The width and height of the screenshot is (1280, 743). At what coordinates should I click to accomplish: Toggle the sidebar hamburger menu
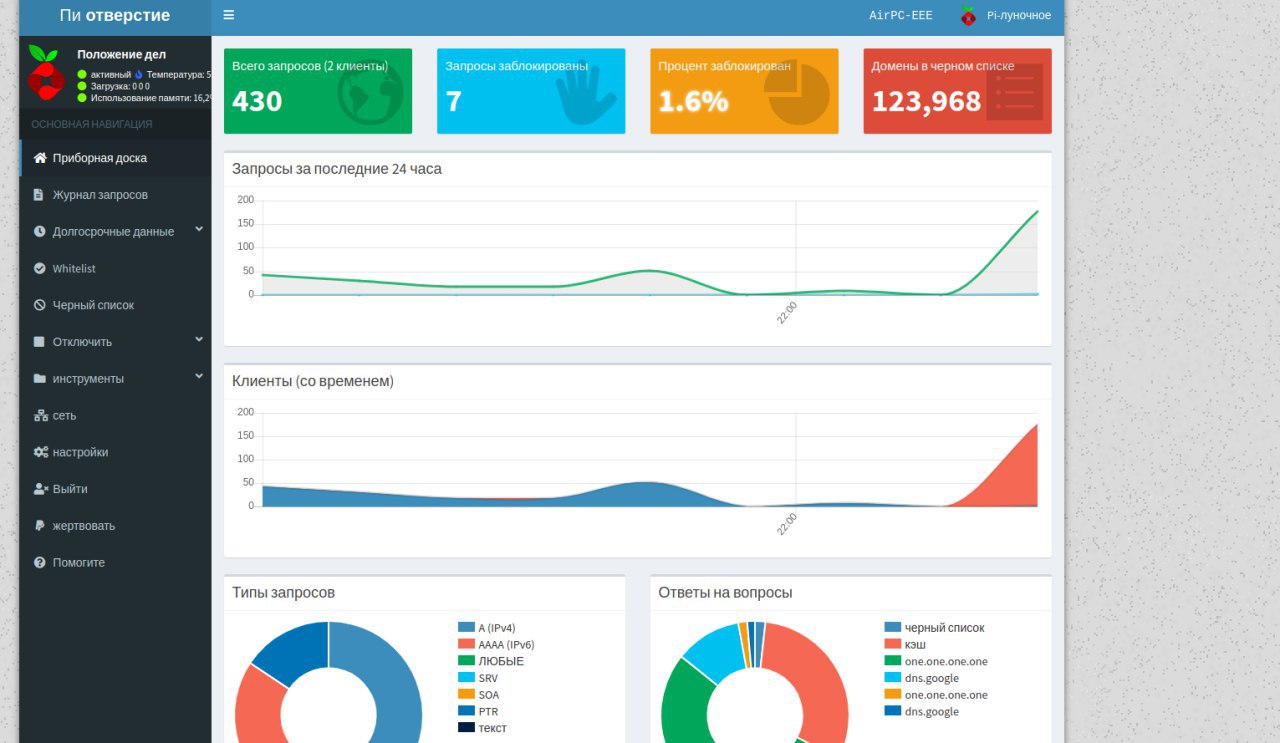(229, 15)
